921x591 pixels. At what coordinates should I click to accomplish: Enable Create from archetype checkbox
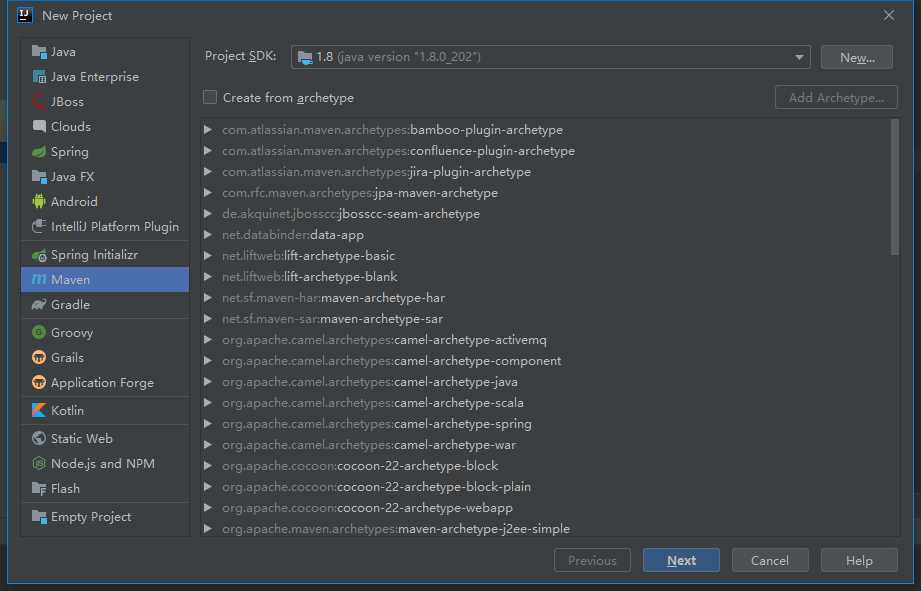210,97
